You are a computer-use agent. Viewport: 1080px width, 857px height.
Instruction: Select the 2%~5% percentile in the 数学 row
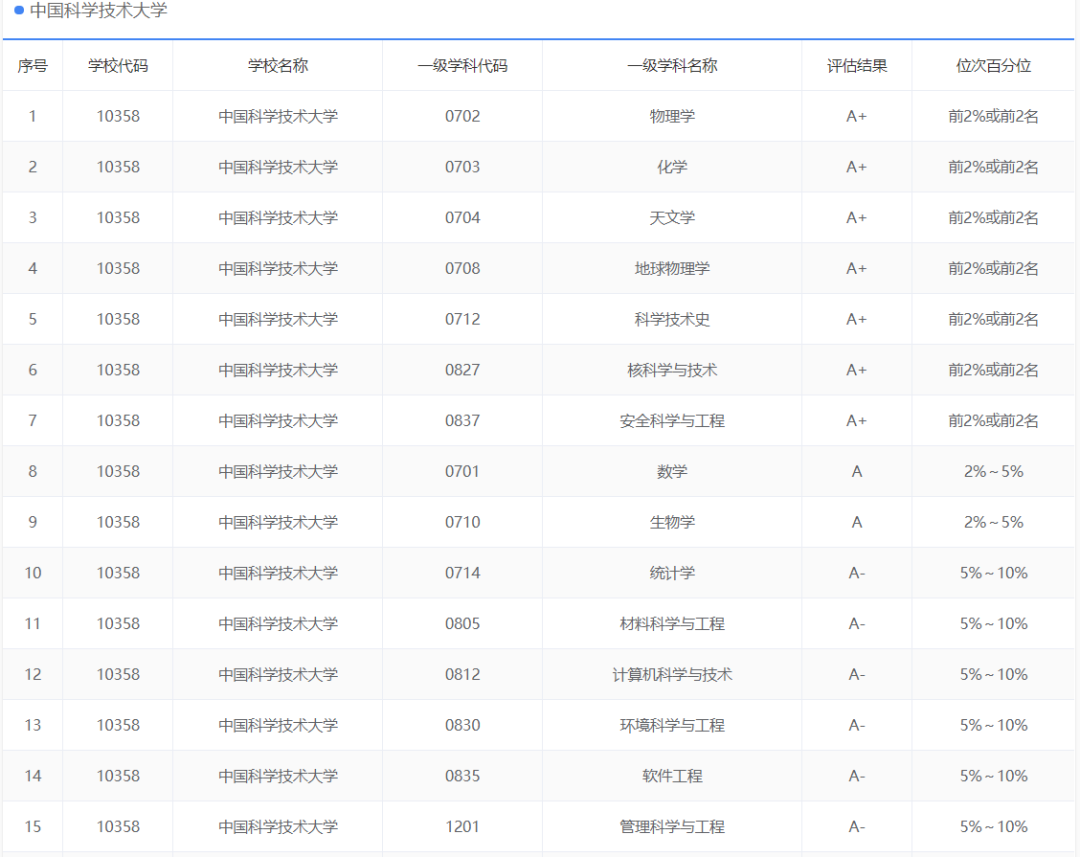click(993, 472)
